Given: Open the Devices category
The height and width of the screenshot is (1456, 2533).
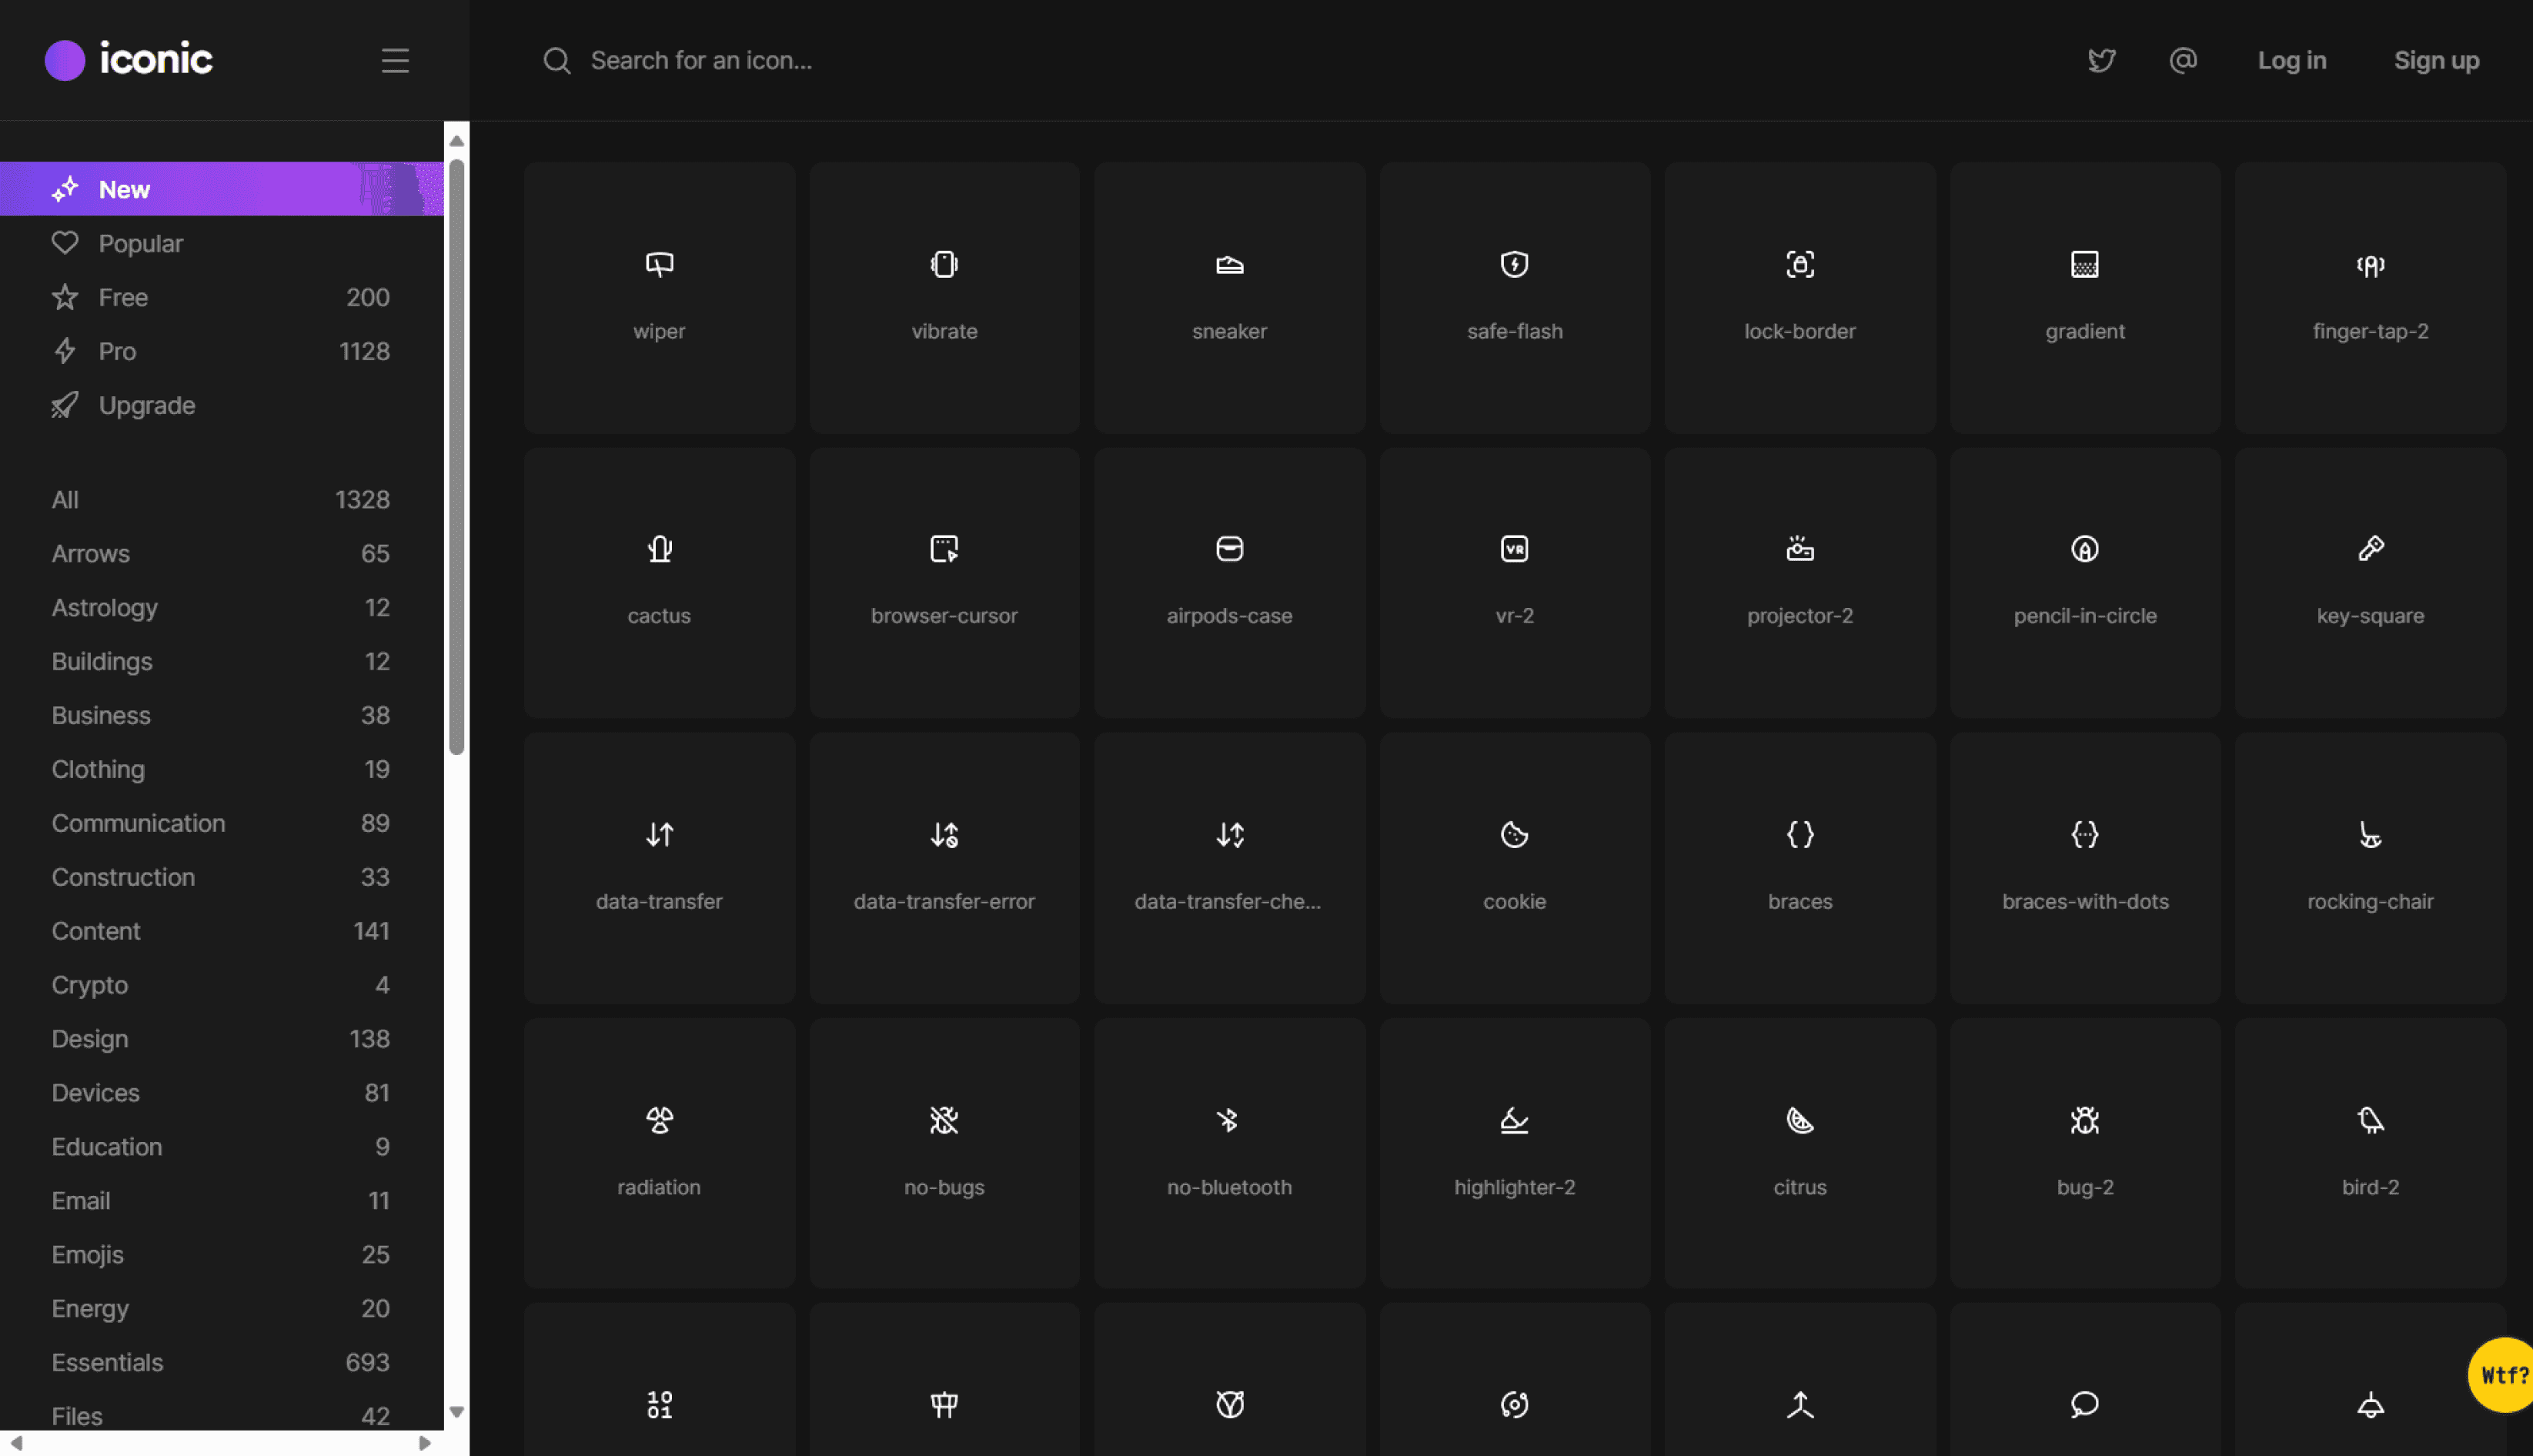Looking at the screenshot, I should click(x=222, y=1093).
